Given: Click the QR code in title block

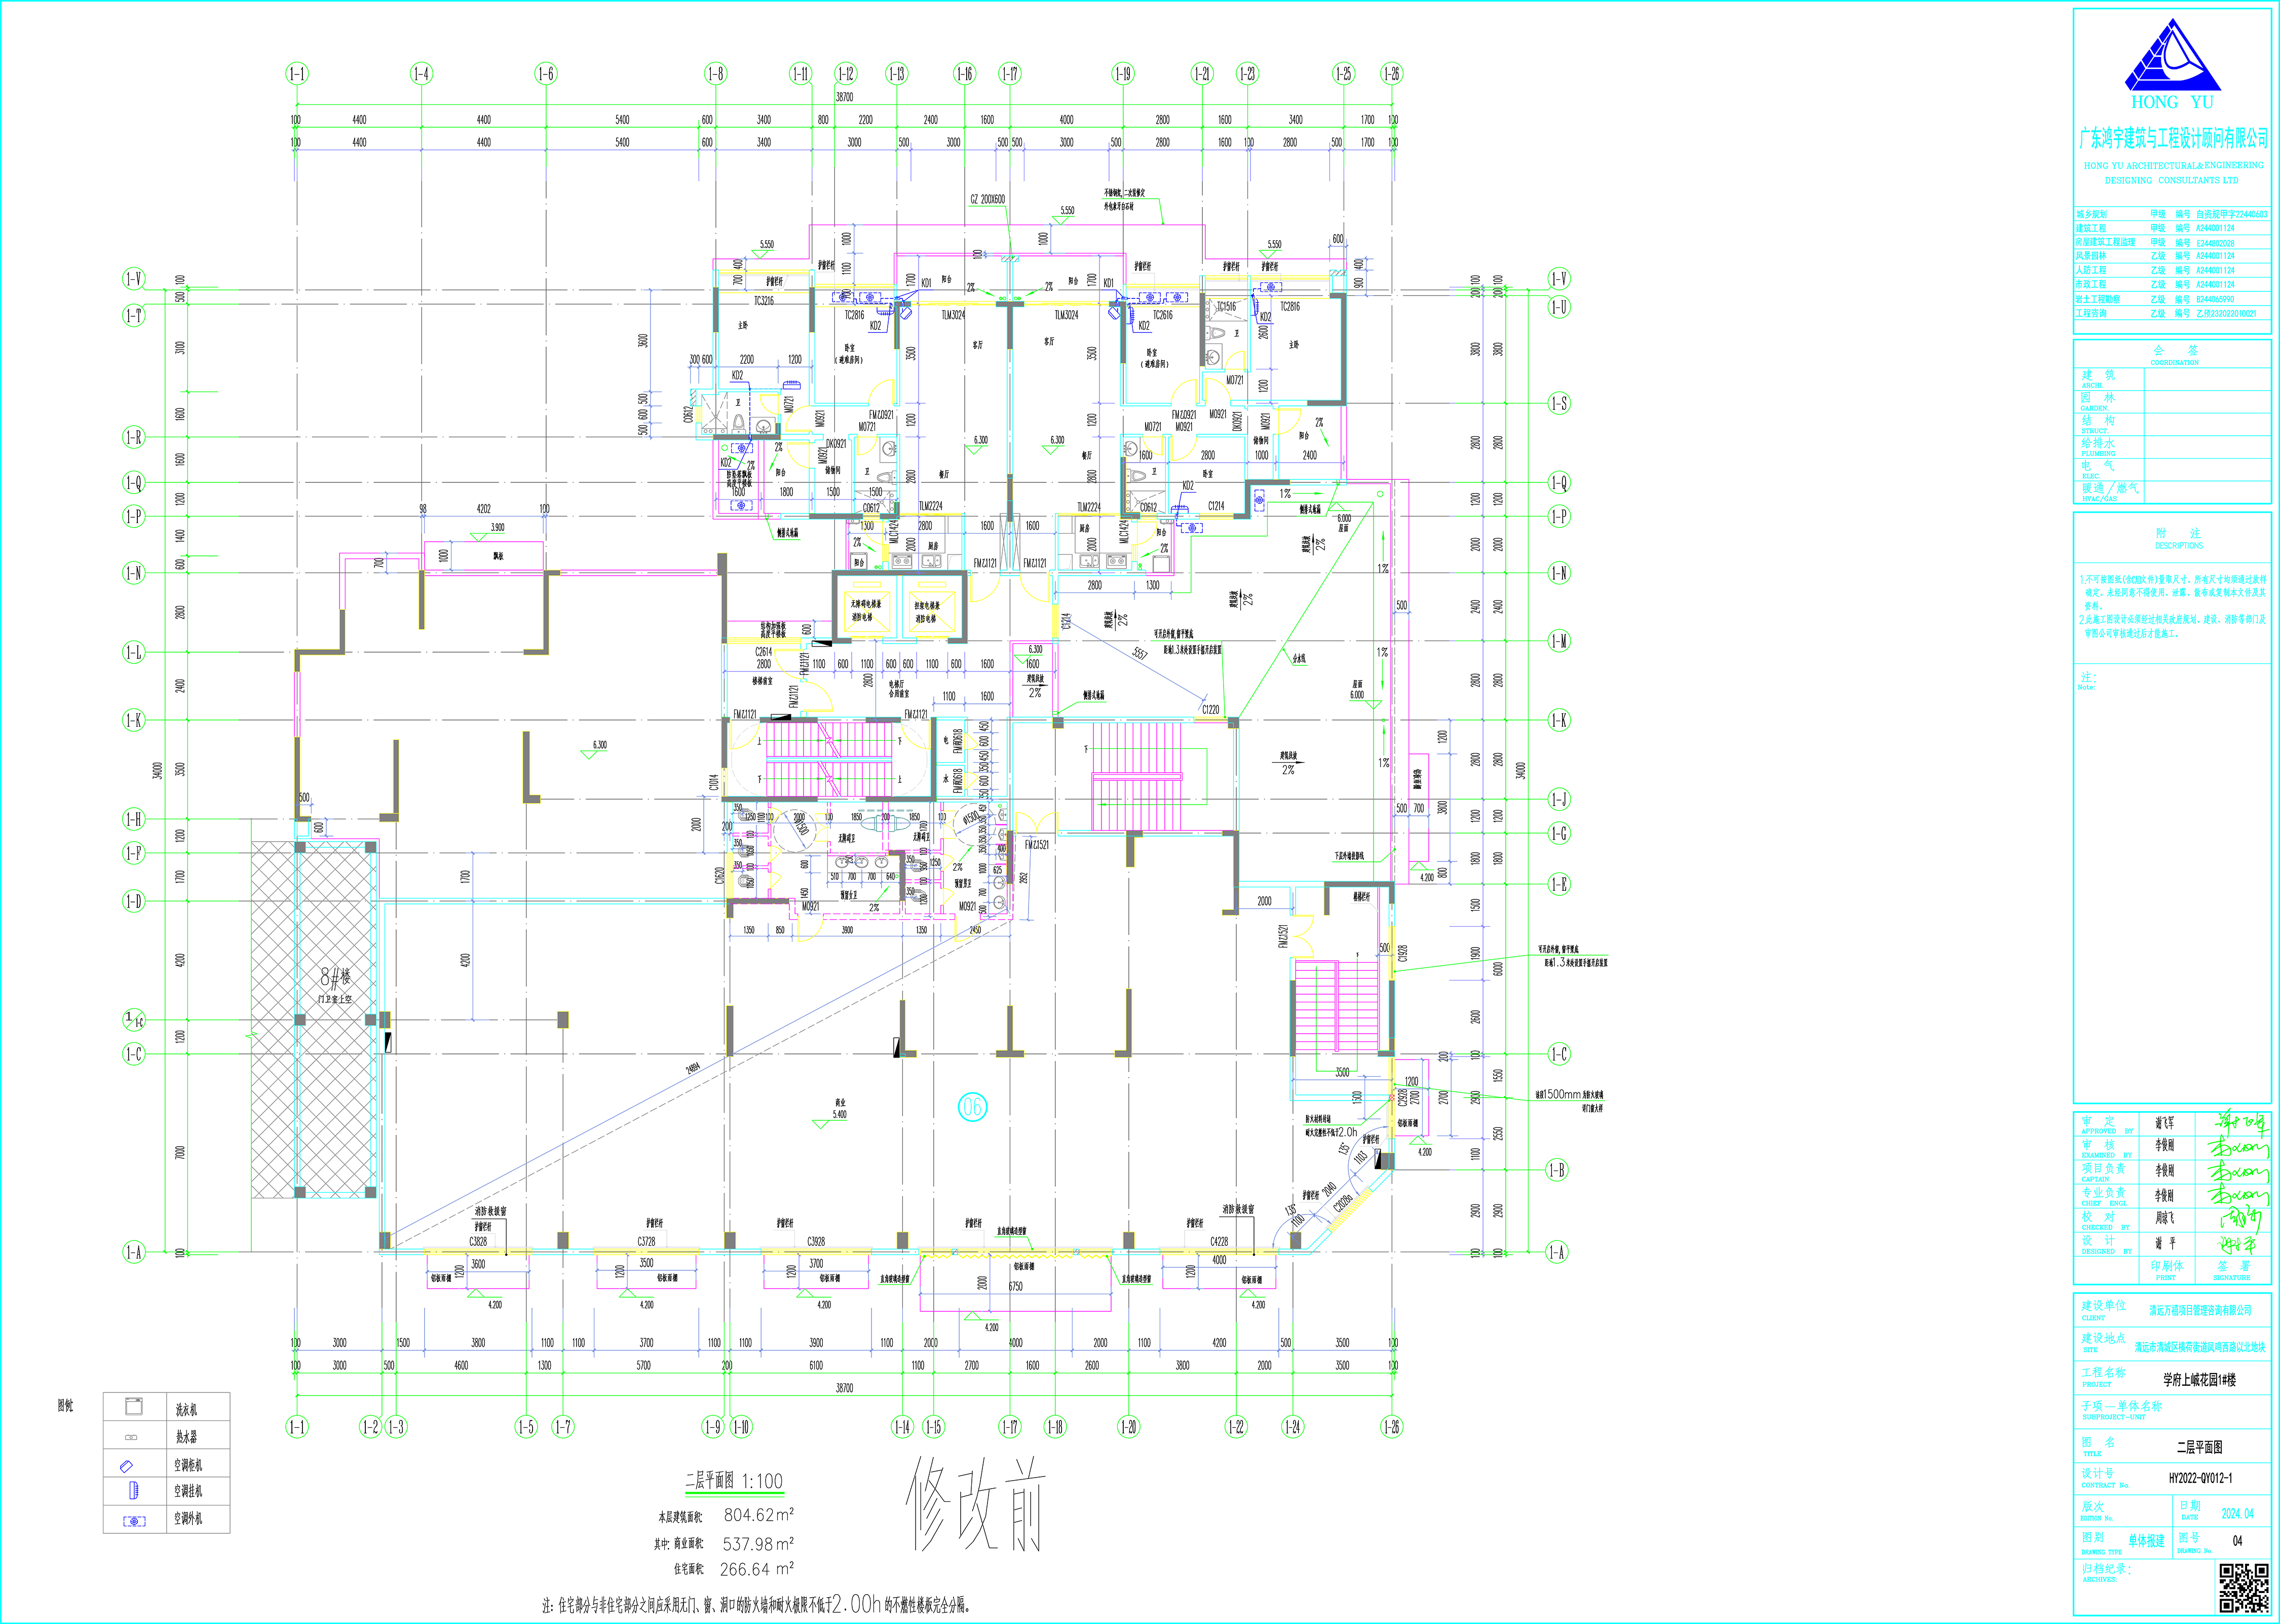Looking at the screenshot, I should pos(2244,1588).
